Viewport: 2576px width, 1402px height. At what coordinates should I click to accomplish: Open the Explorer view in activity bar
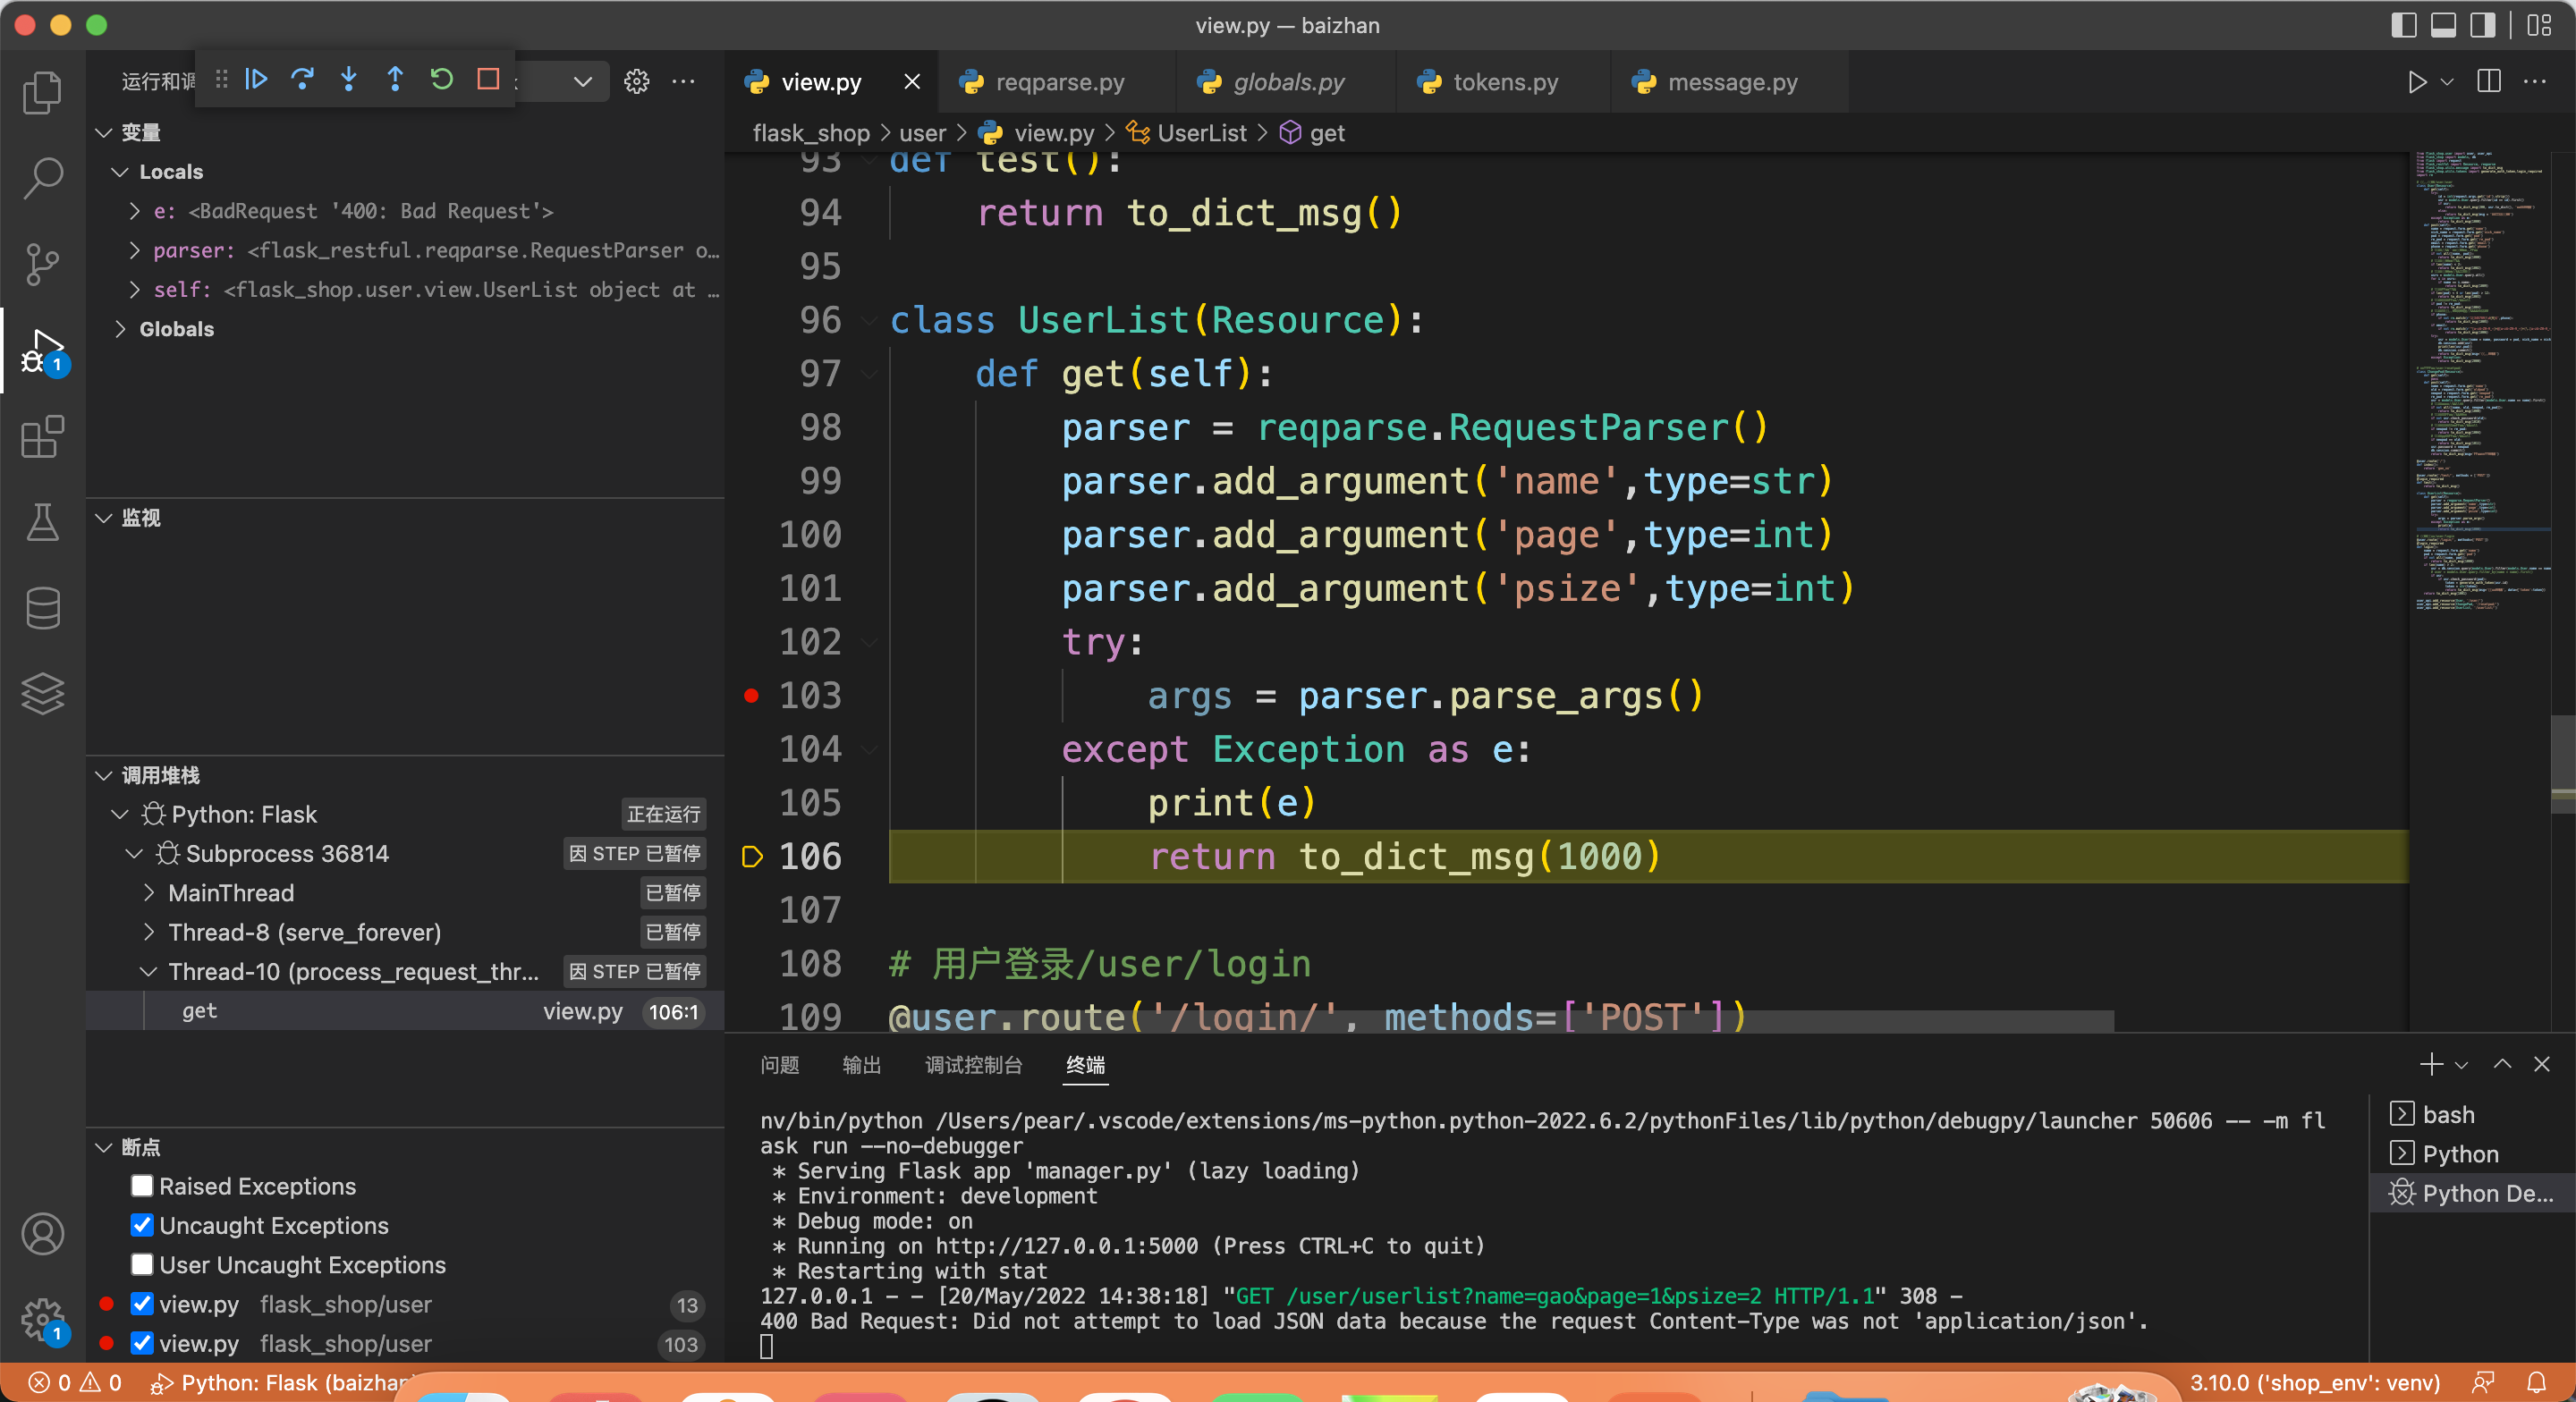point(42,92)
